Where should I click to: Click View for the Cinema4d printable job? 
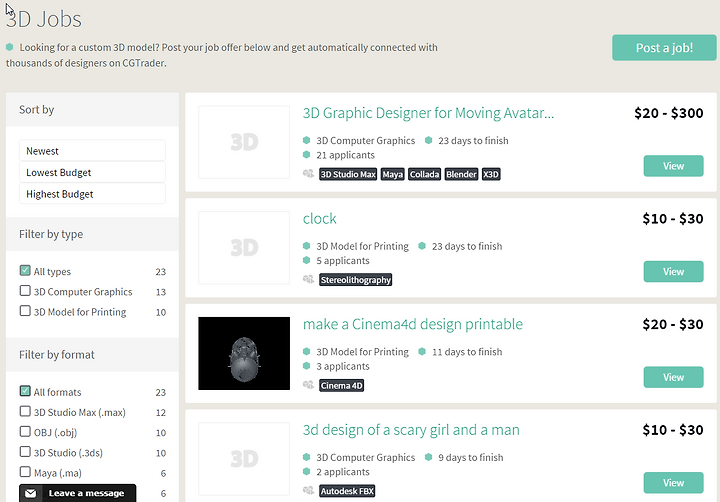673,377
